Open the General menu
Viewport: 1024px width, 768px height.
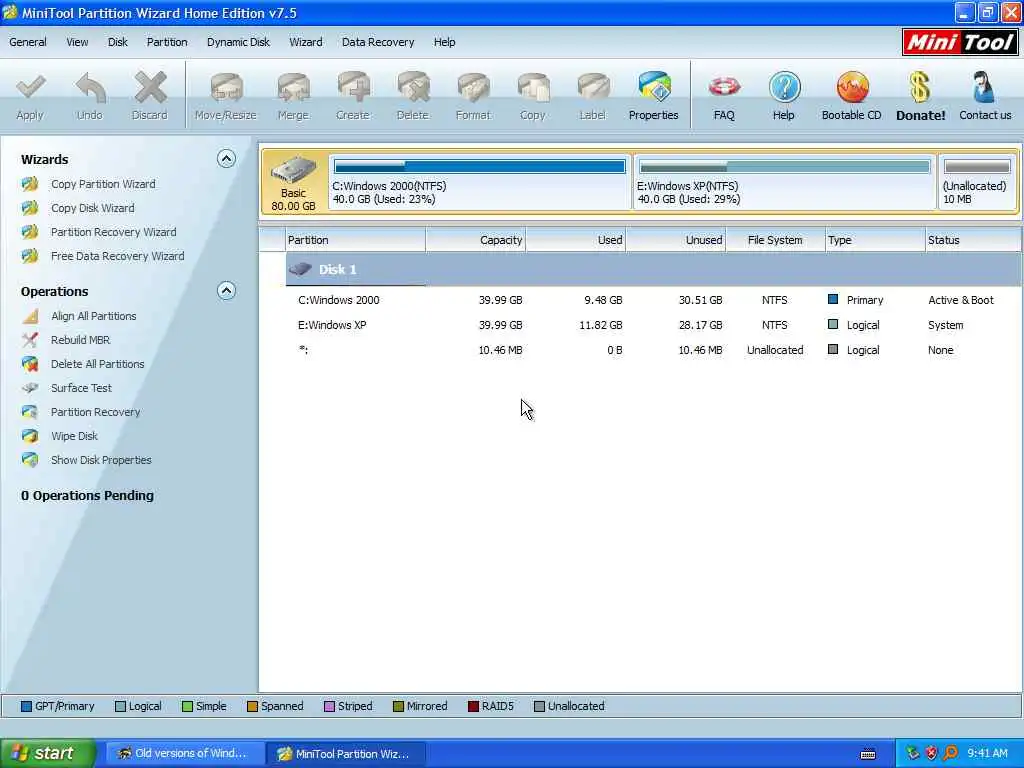27,42
